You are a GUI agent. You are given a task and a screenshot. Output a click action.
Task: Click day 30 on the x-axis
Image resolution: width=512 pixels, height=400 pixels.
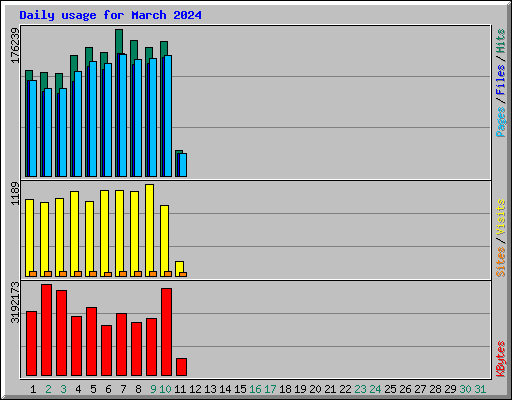pyautogui.click(x=465, y=389)
